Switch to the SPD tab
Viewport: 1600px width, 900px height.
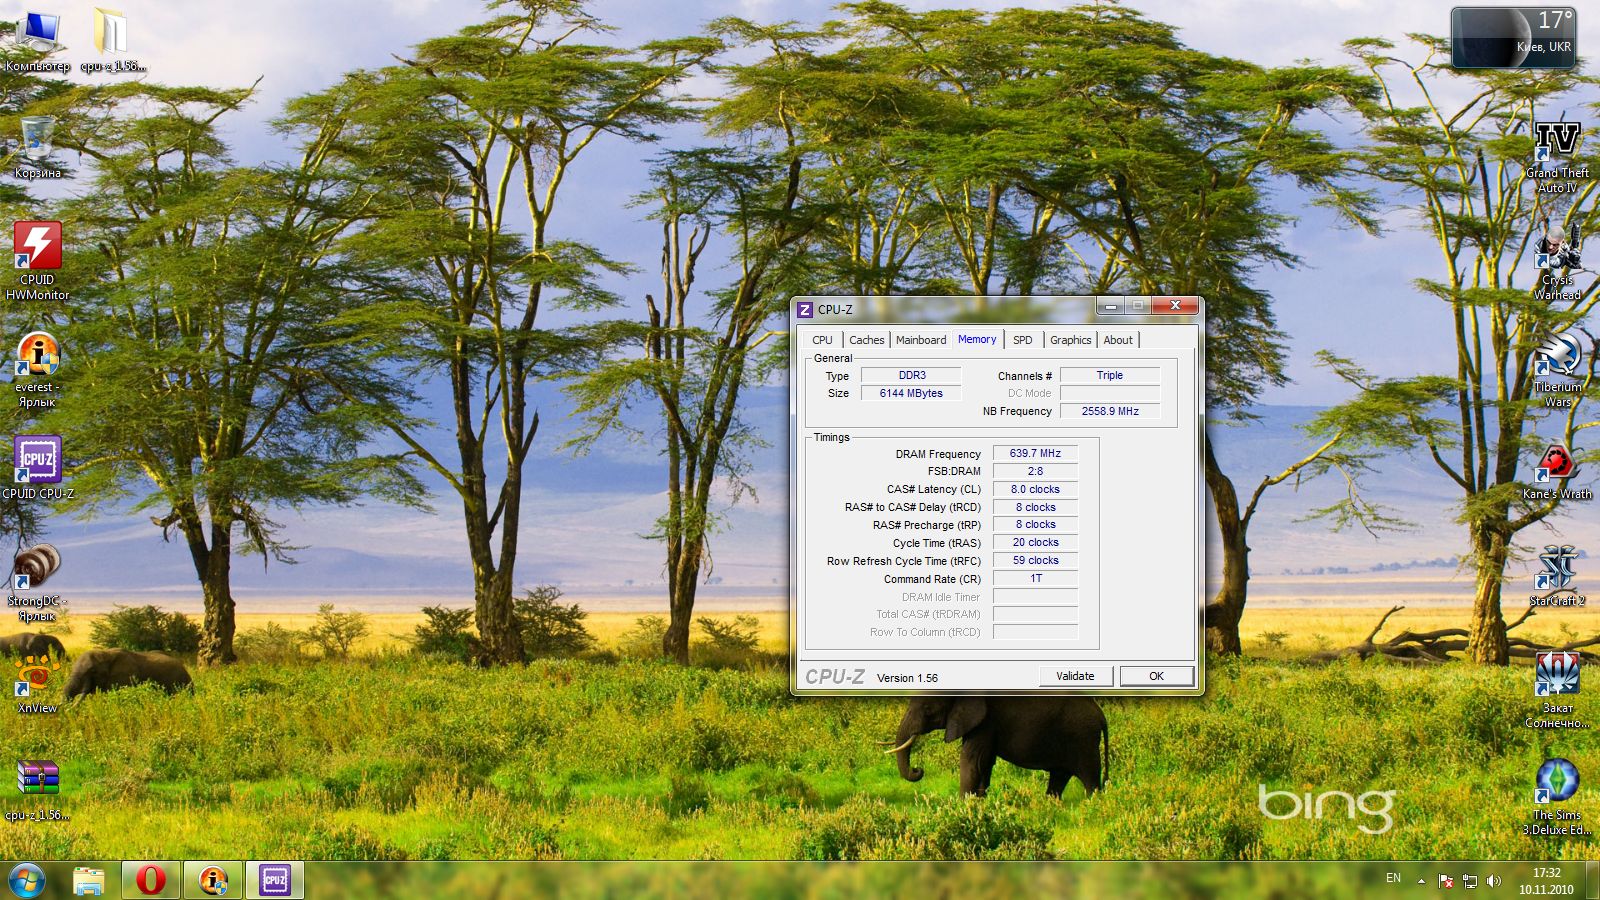tap(1022, 340)
